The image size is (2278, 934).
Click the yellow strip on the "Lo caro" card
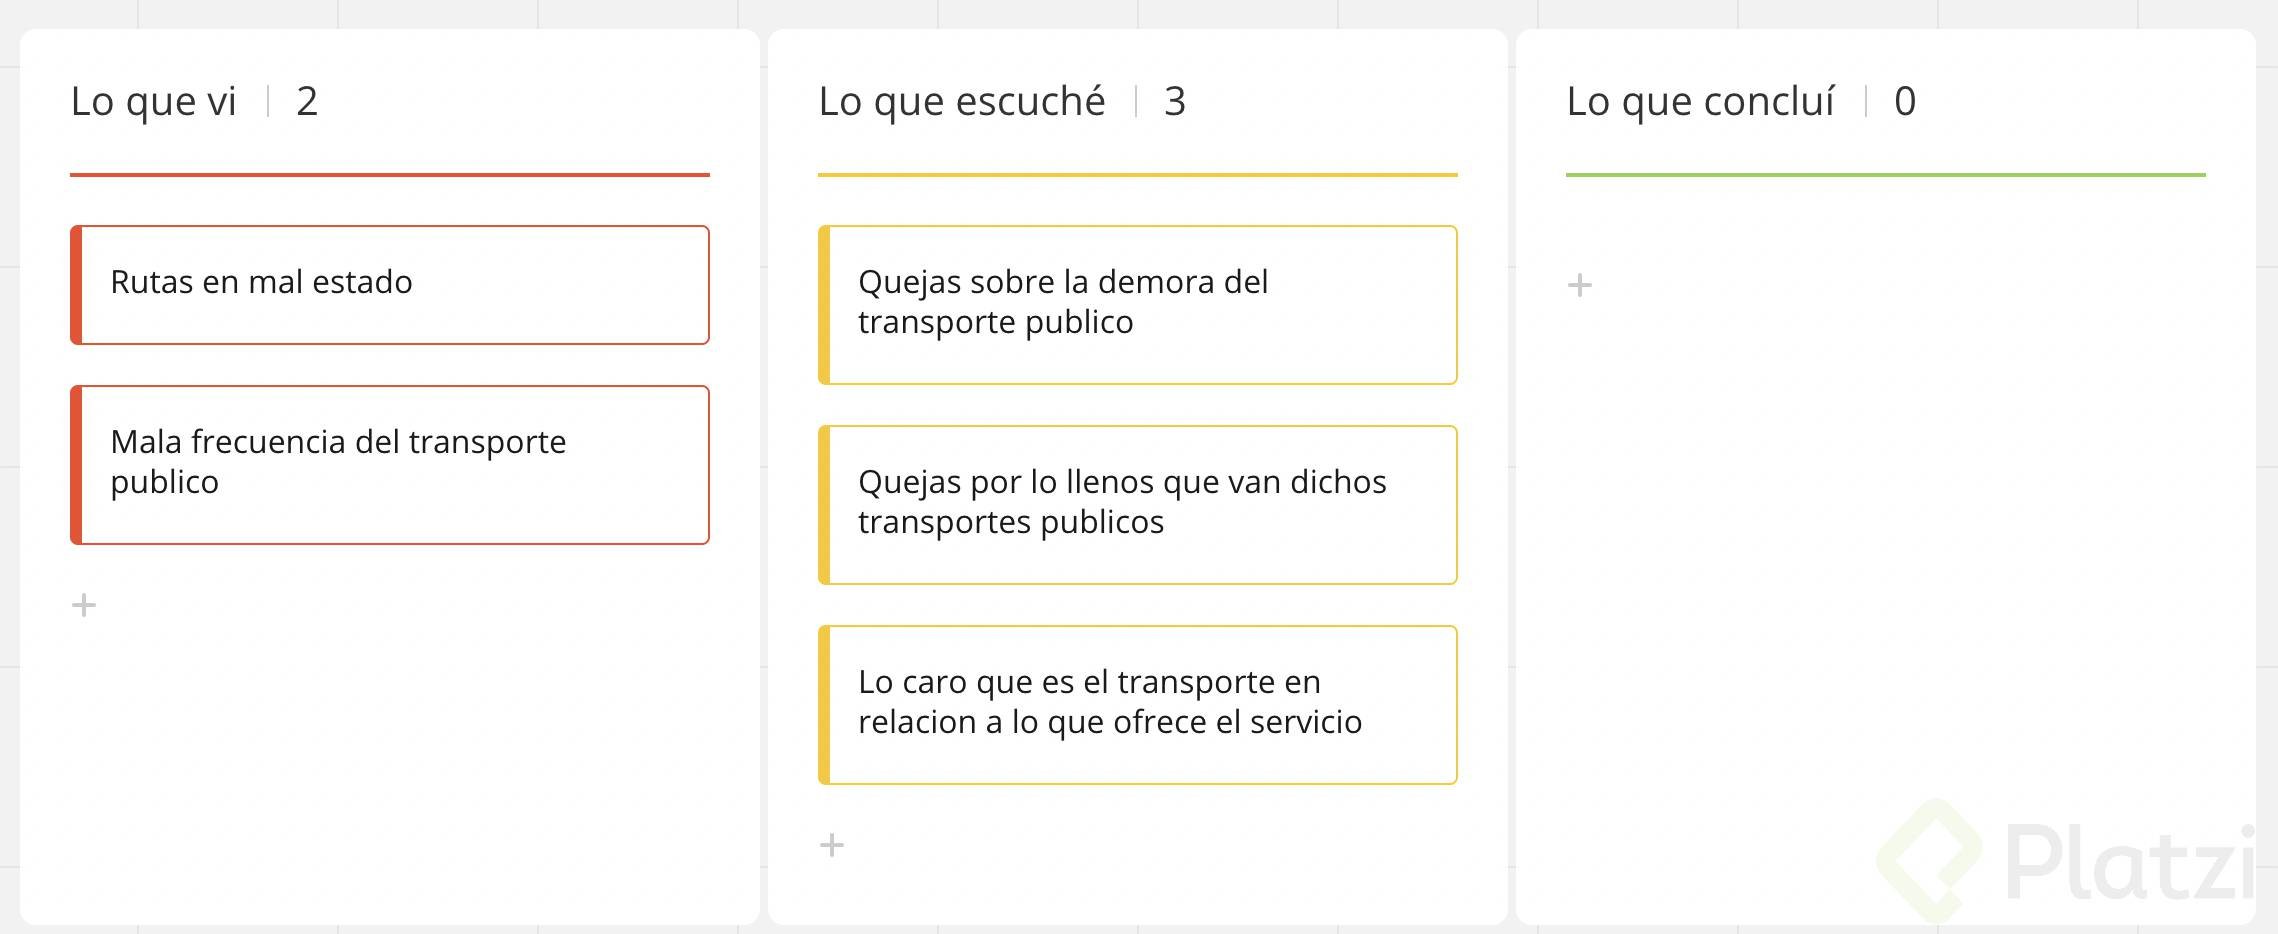[824, 704]
